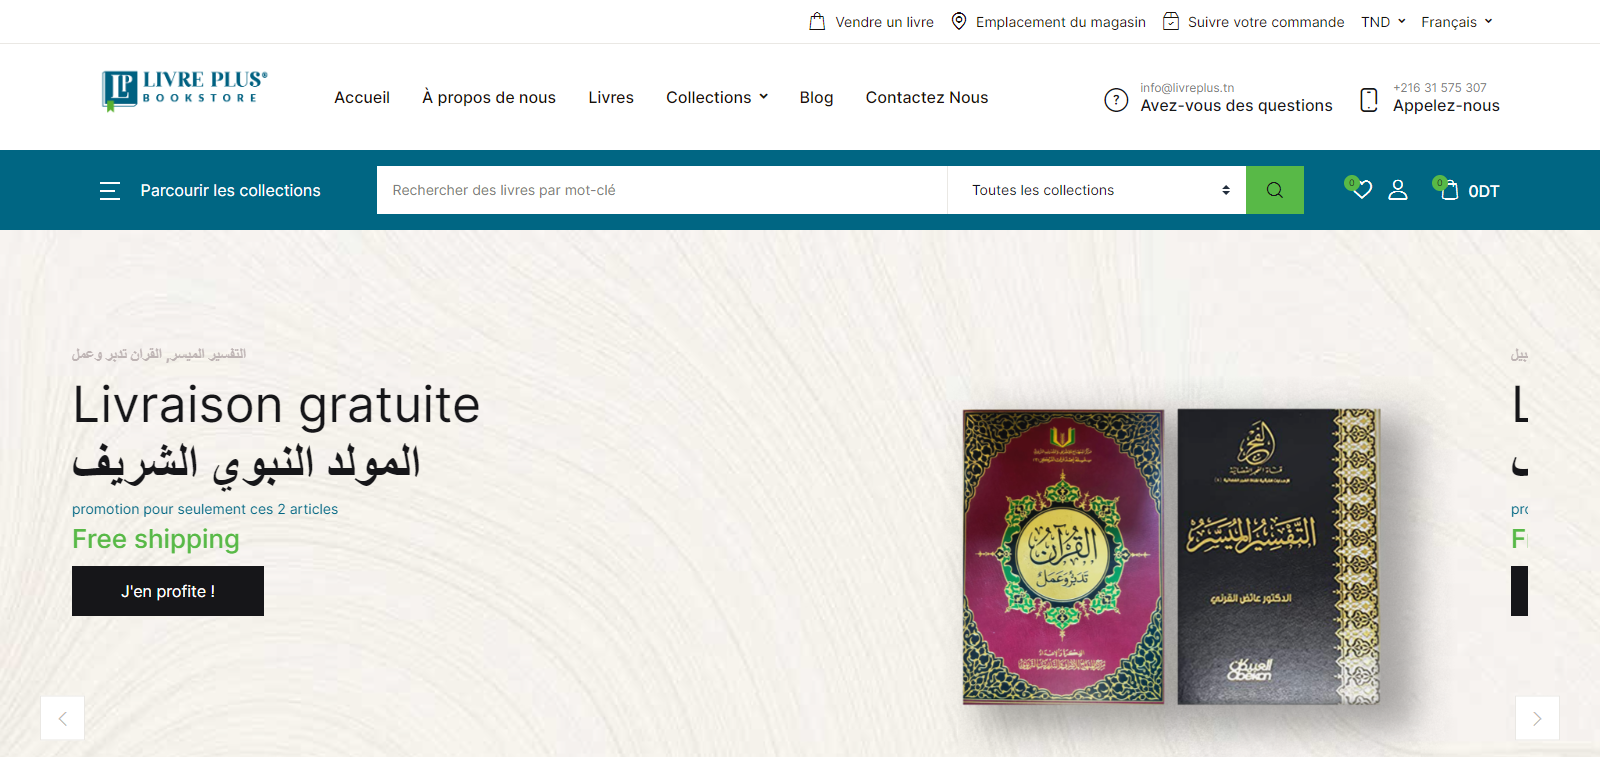Click the hamburger menu icon beside Parcourir
1600x757 pixels.
(x=110, y=190)
